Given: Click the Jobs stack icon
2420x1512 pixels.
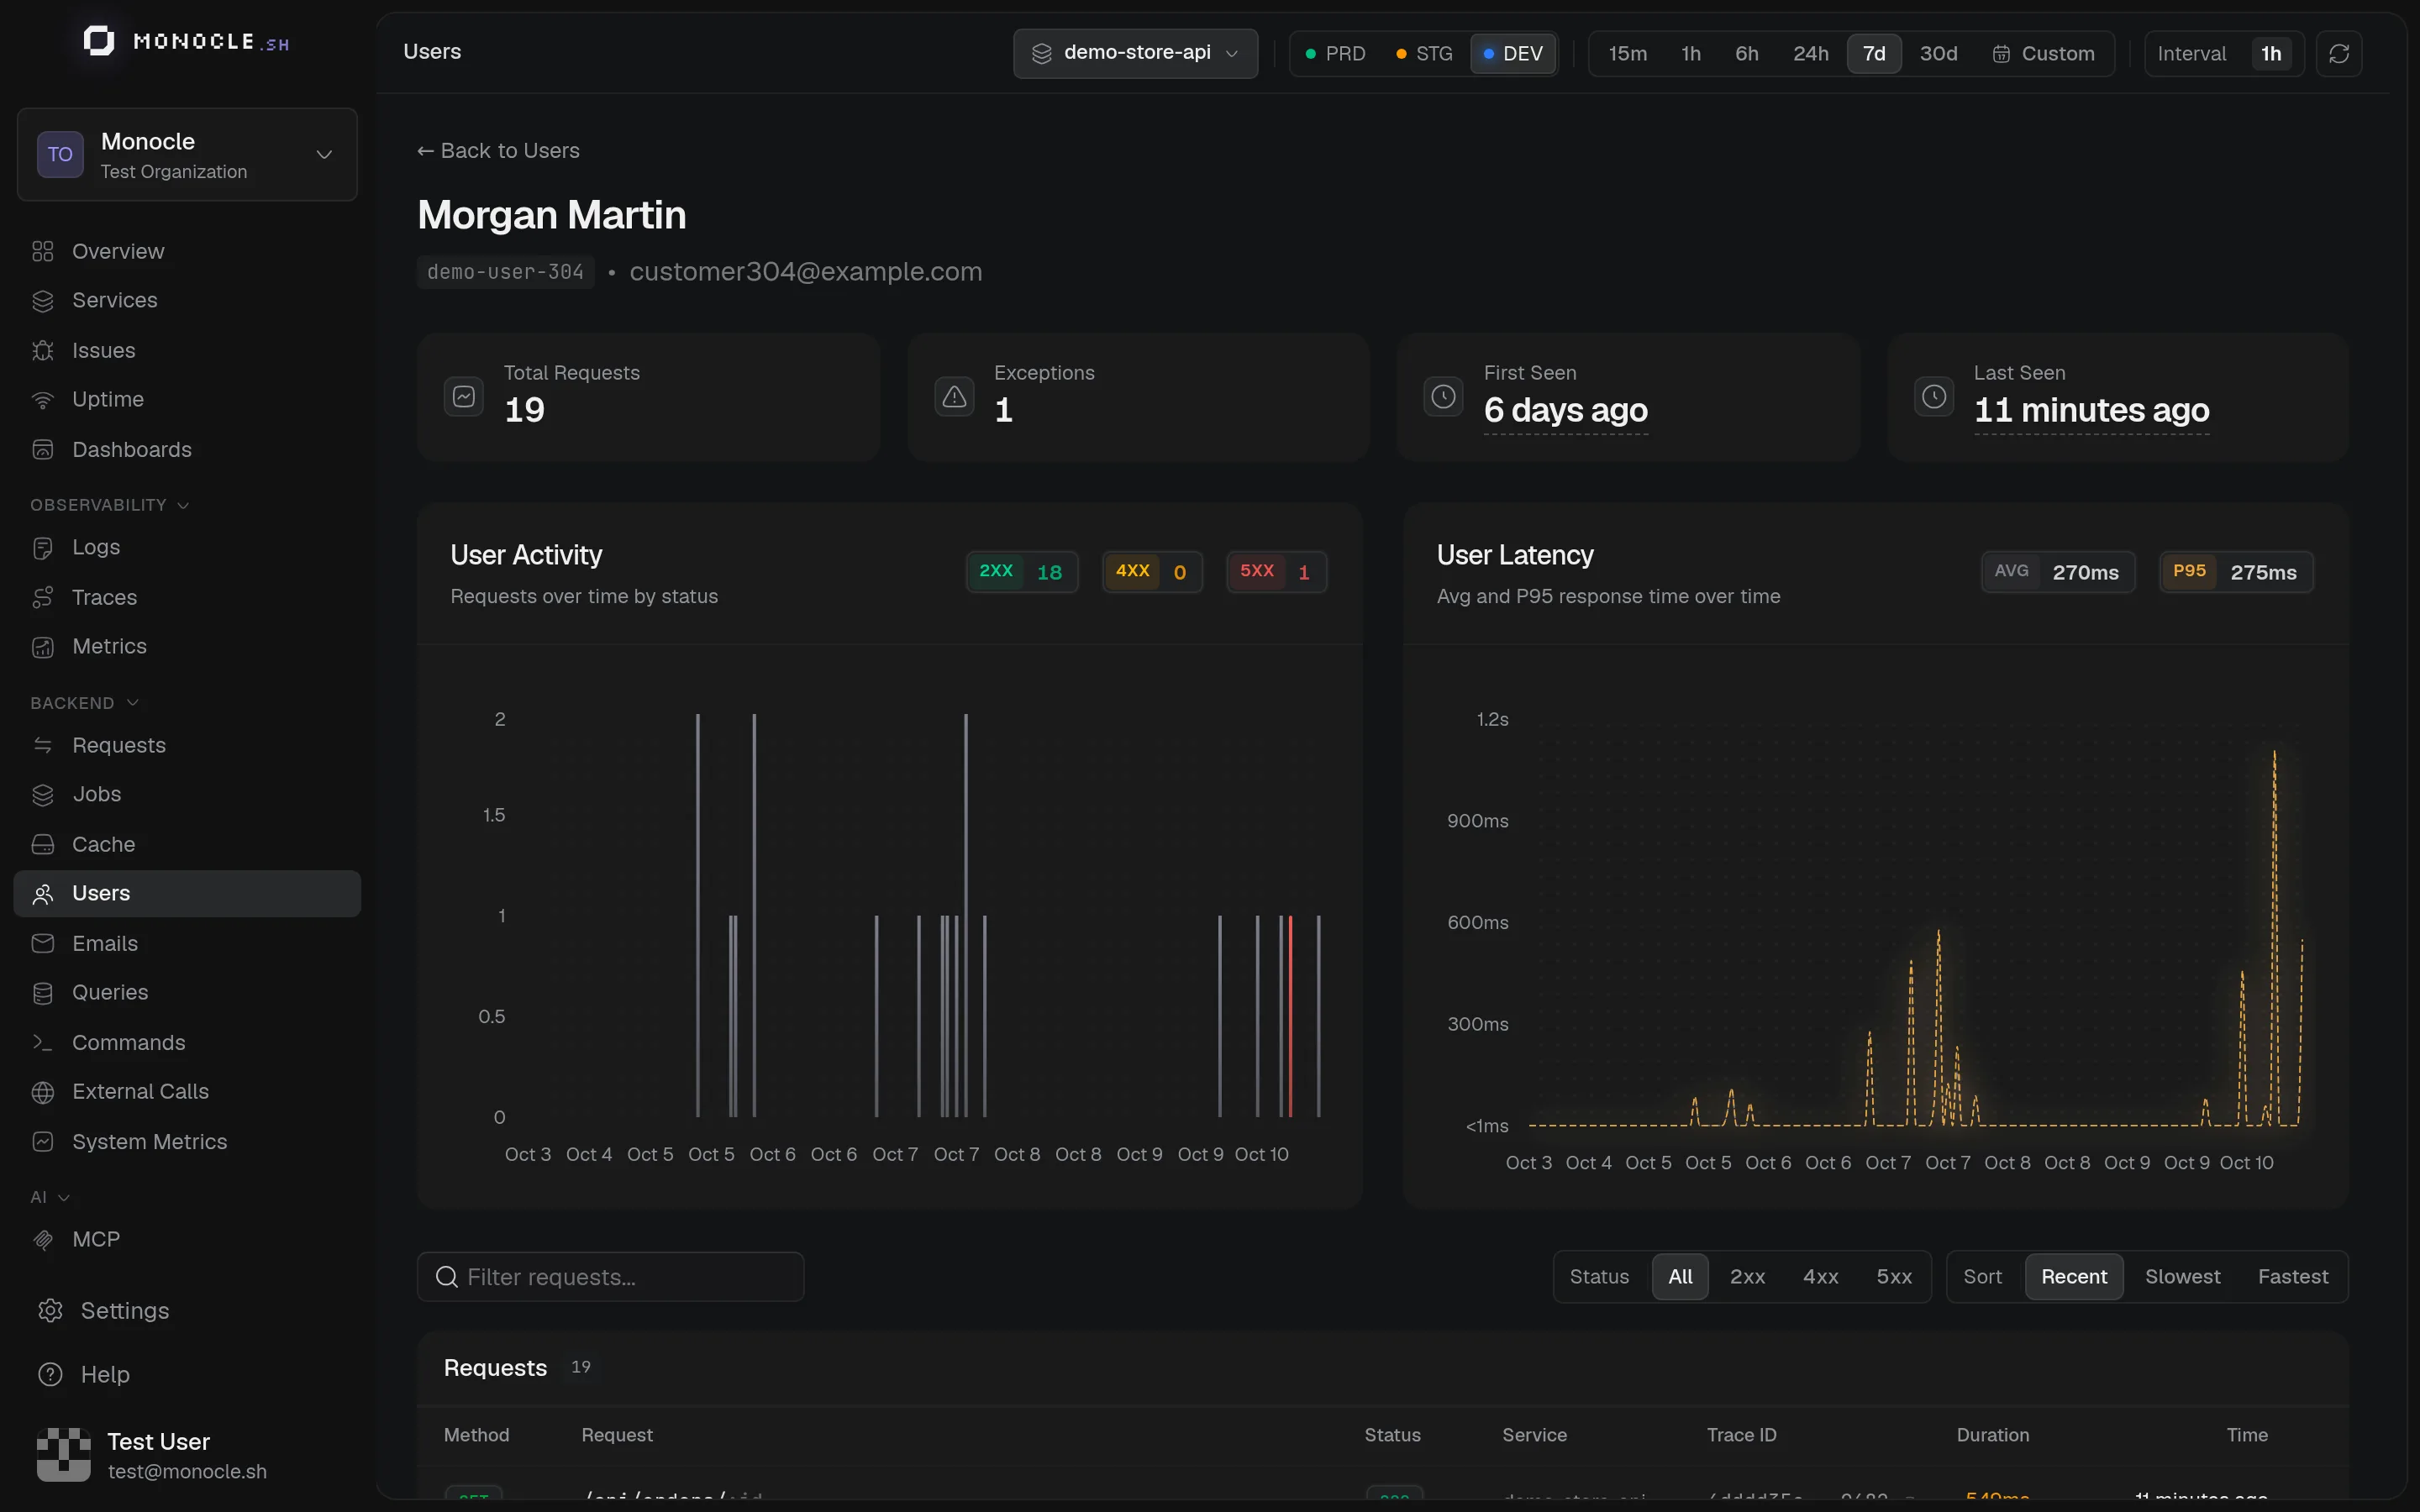Looking at the screenshot, I should 43,795.
